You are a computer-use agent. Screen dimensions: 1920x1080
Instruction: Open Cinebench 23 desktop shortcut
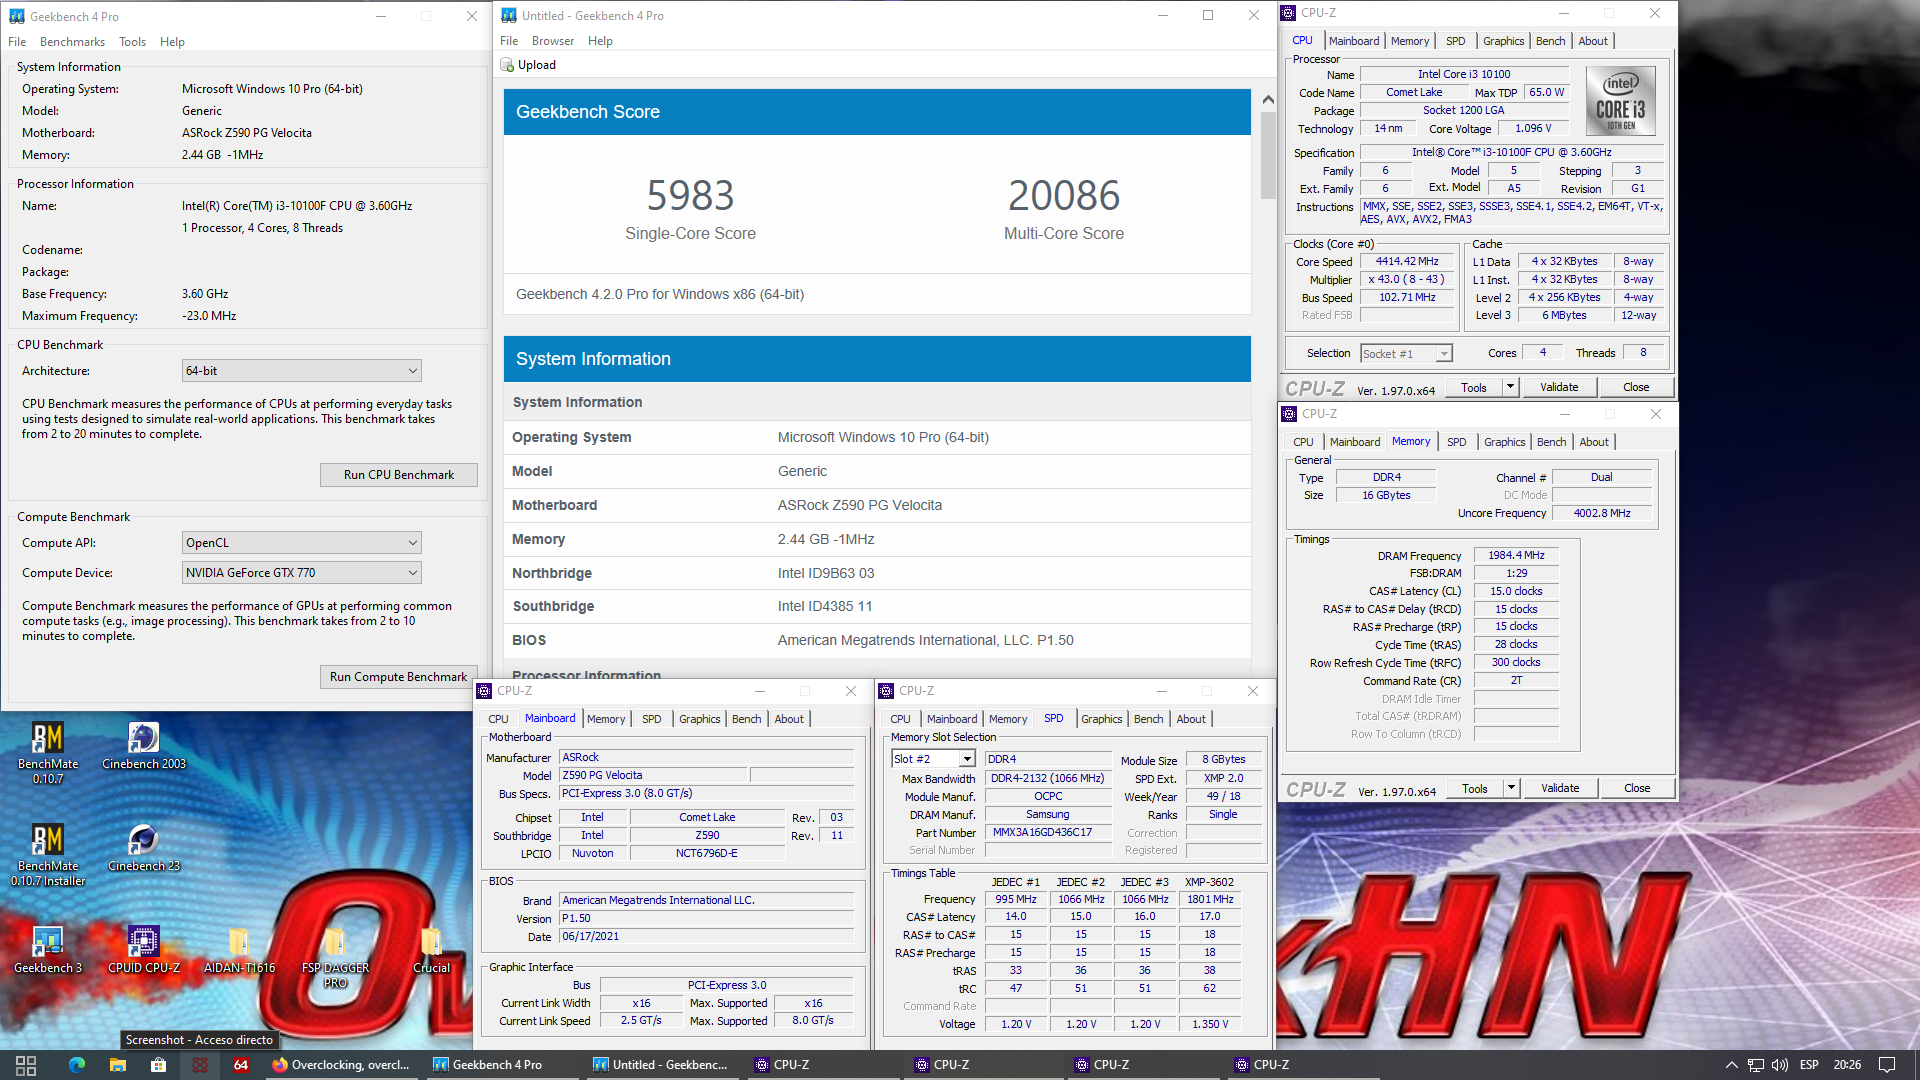click(143, 848)
